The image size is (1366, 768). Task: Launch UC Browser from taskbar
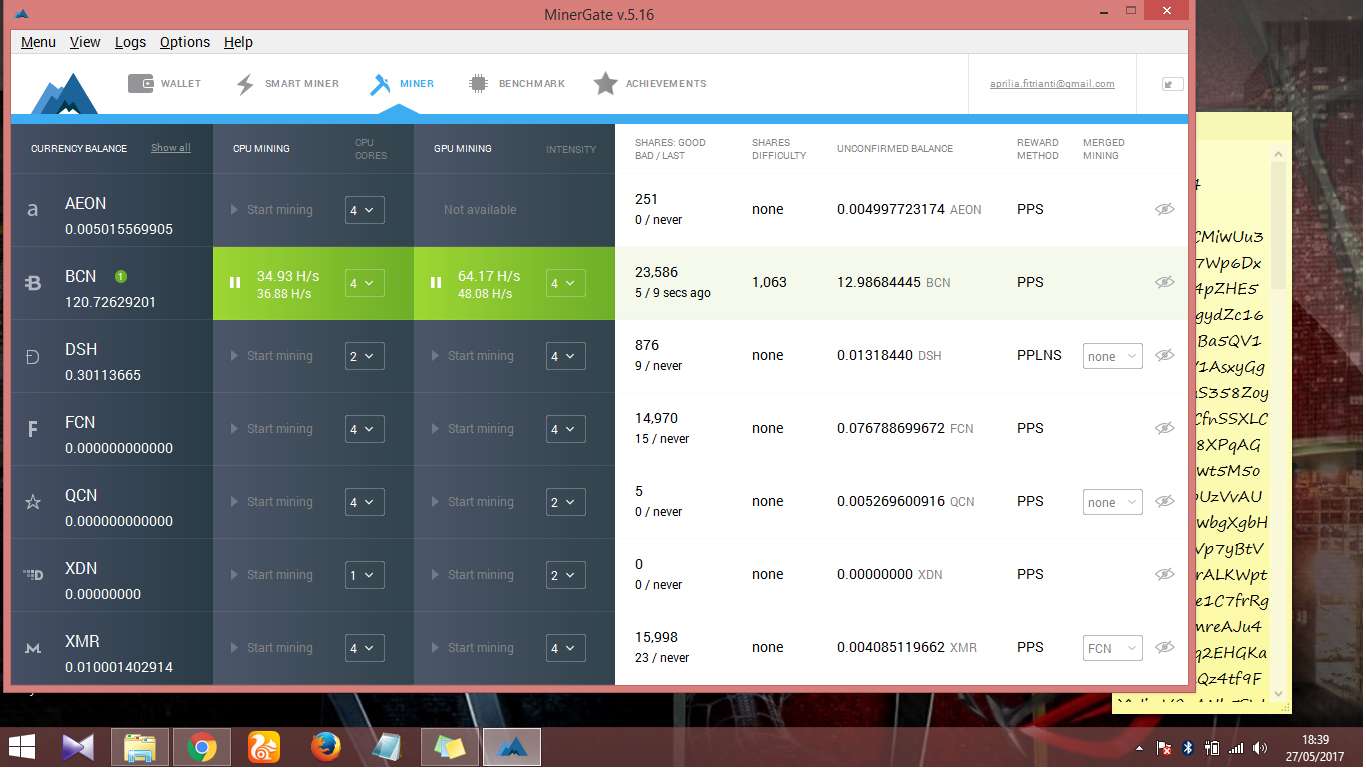coord(263,747)
